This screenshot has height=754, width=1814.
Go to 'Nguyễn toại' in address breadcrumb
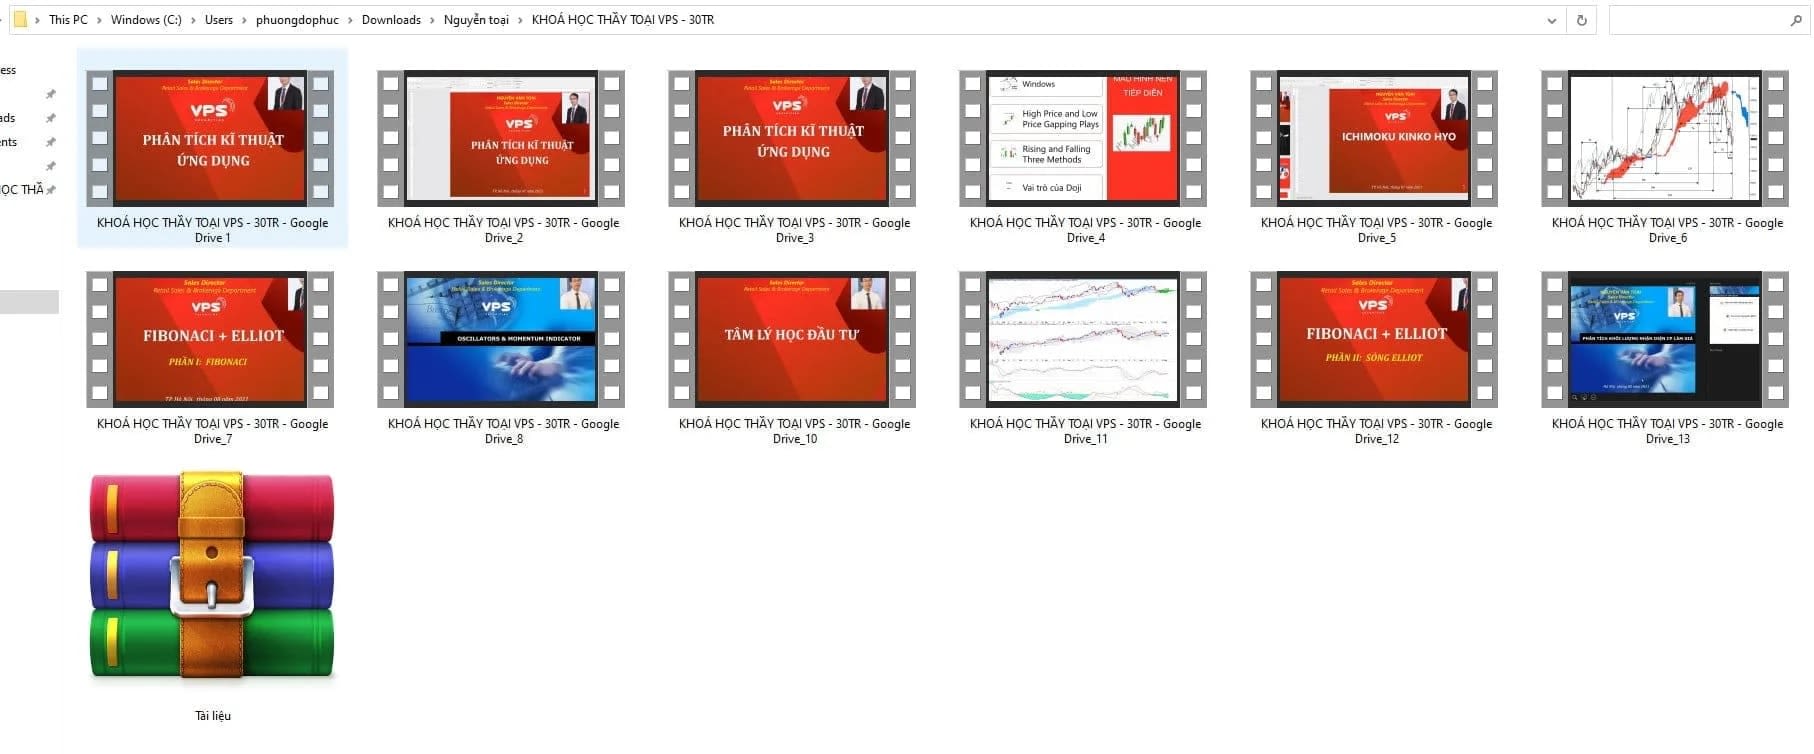point(476,20)
